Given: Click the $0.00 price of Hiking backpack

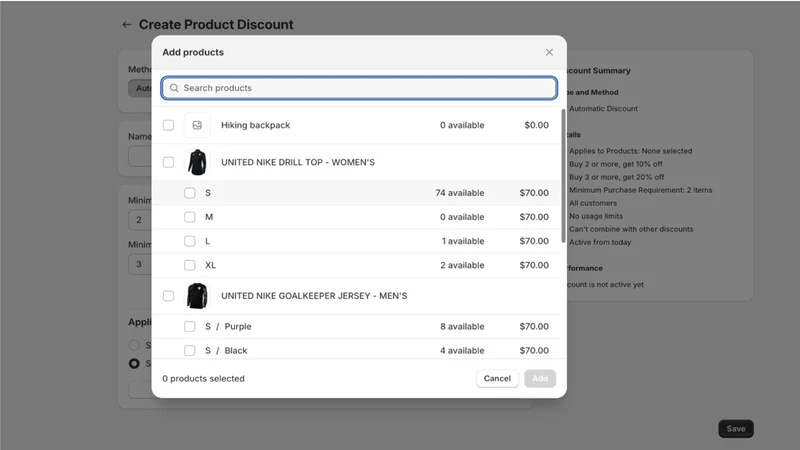Looking at the screenshot, I should pos(537,125).
